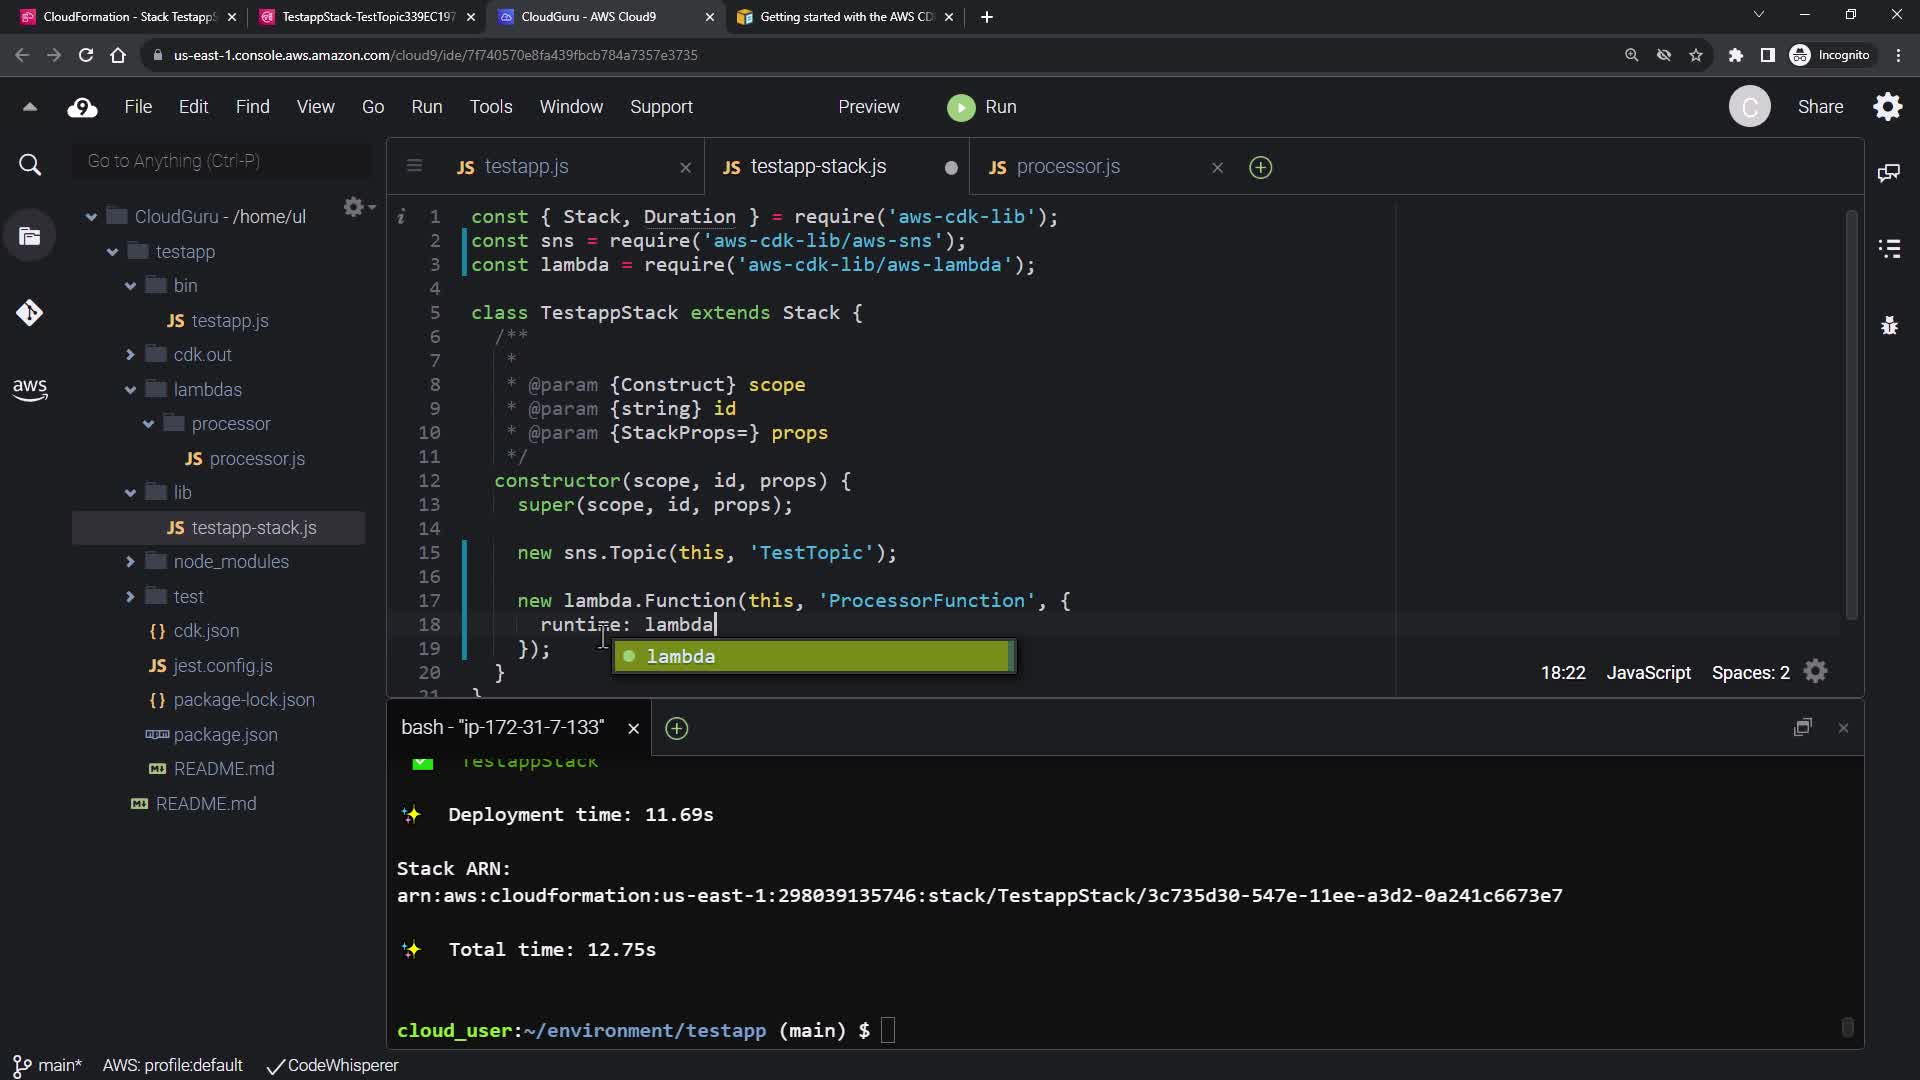Screen dimensions: 1920x1080
Task: Hide the menu bar with up arrow
Action: coord(29,107)
